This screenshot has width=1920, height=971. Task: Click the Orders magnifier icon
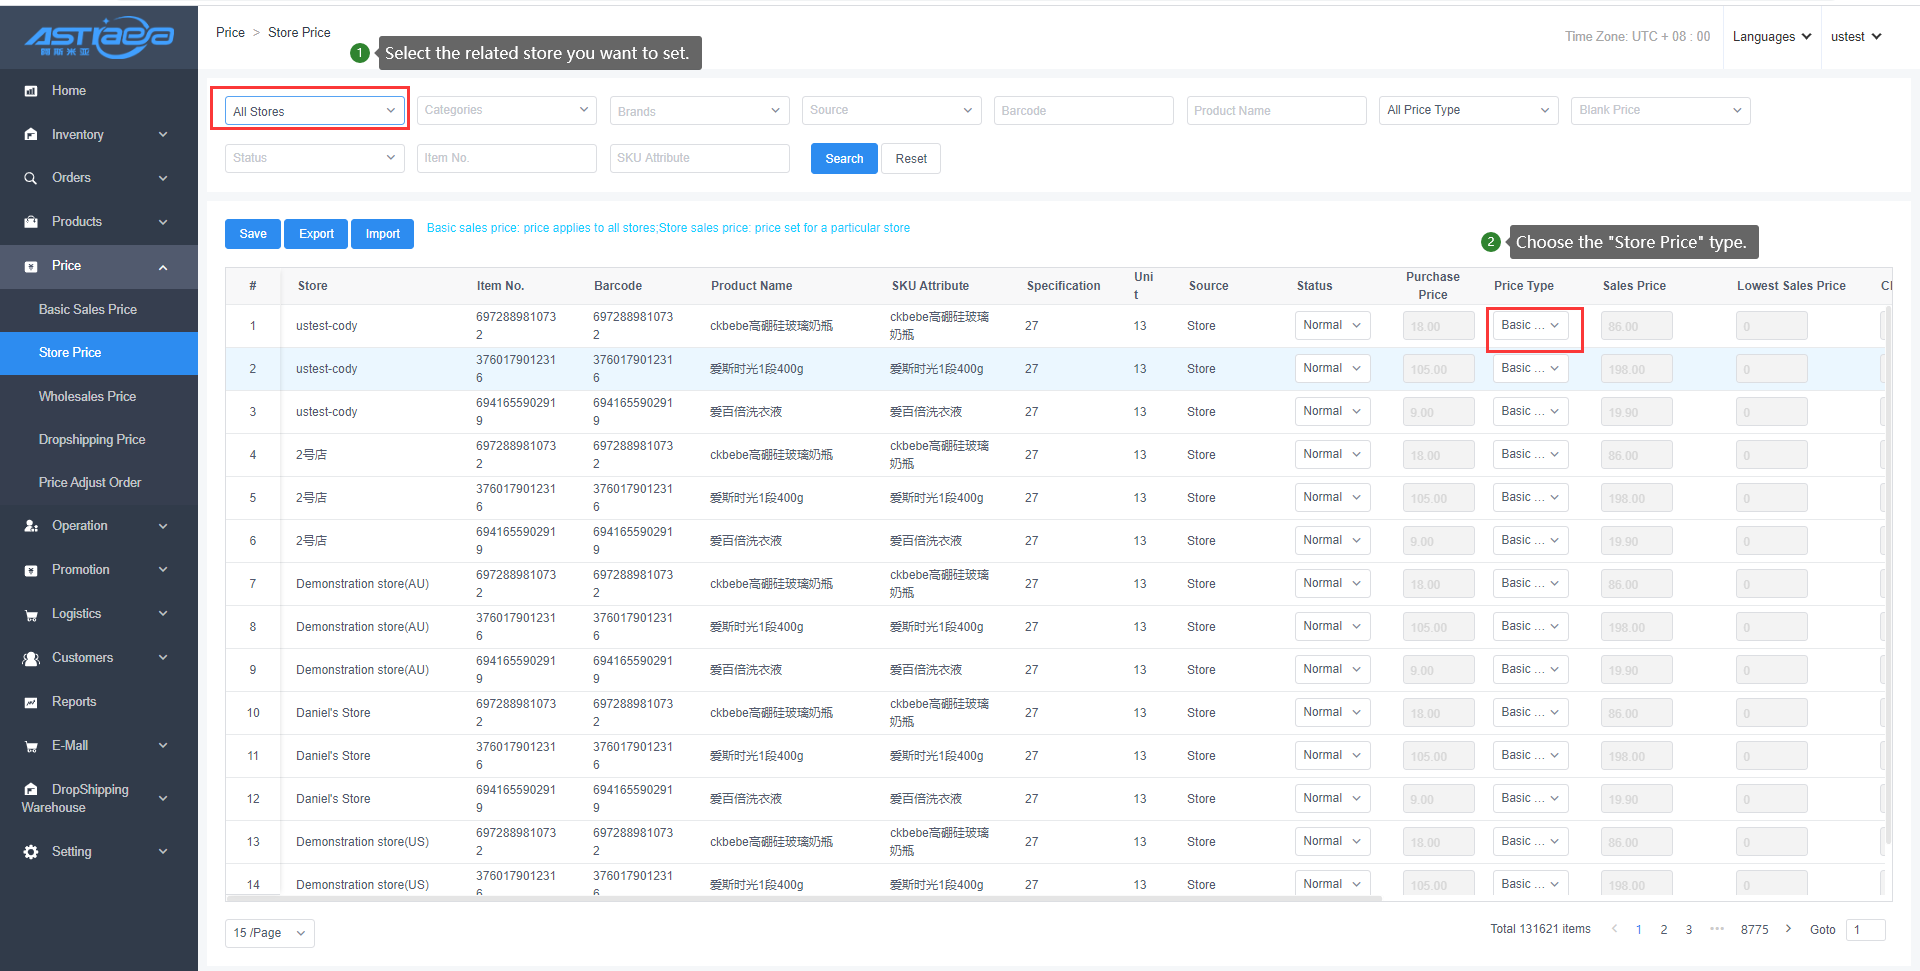click(31, 178)
